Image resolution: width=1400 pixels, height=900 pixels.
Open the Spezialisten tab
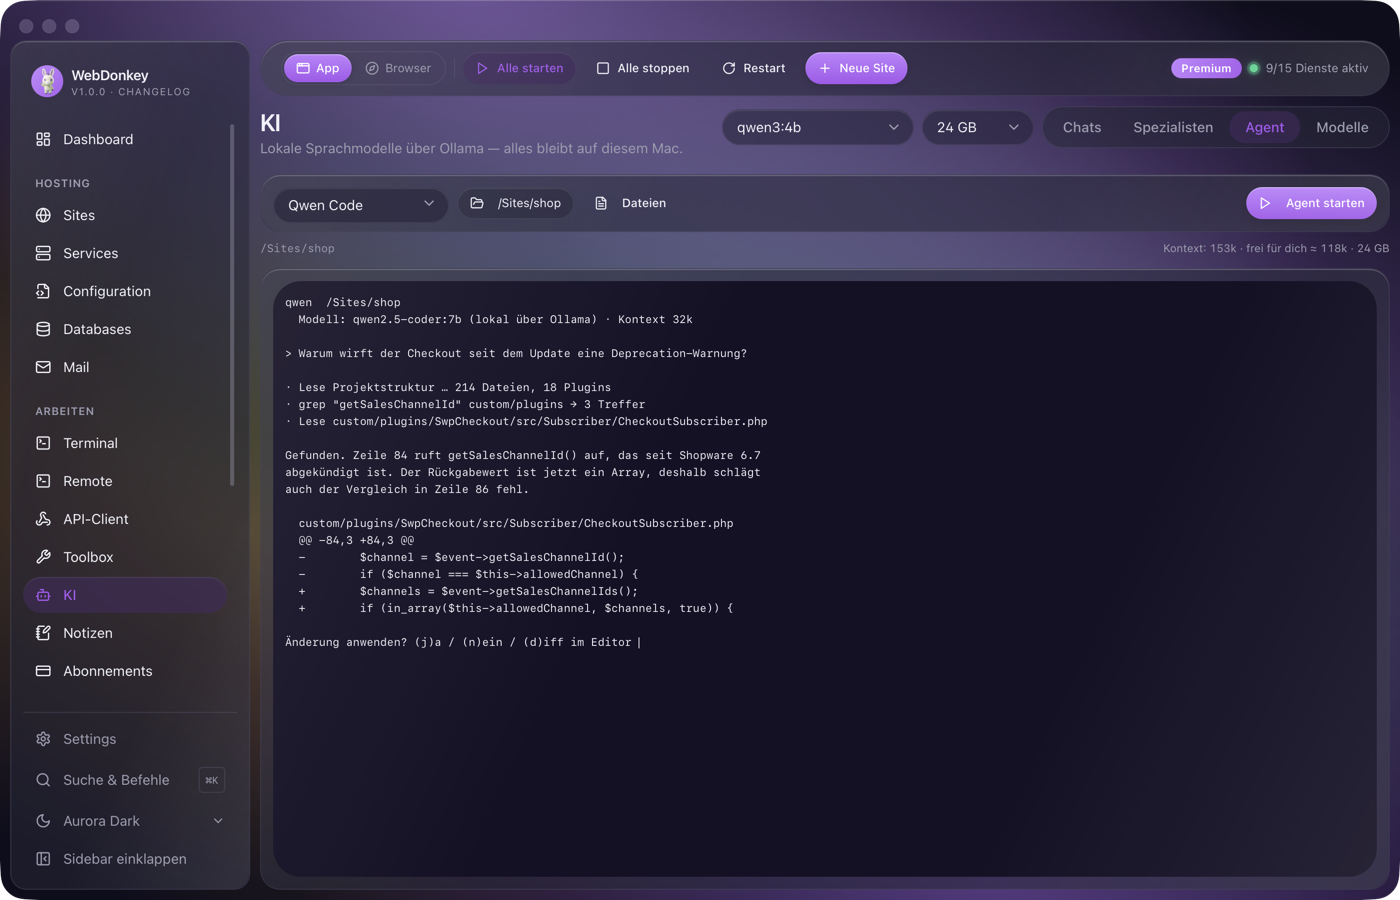(1173, 127)
